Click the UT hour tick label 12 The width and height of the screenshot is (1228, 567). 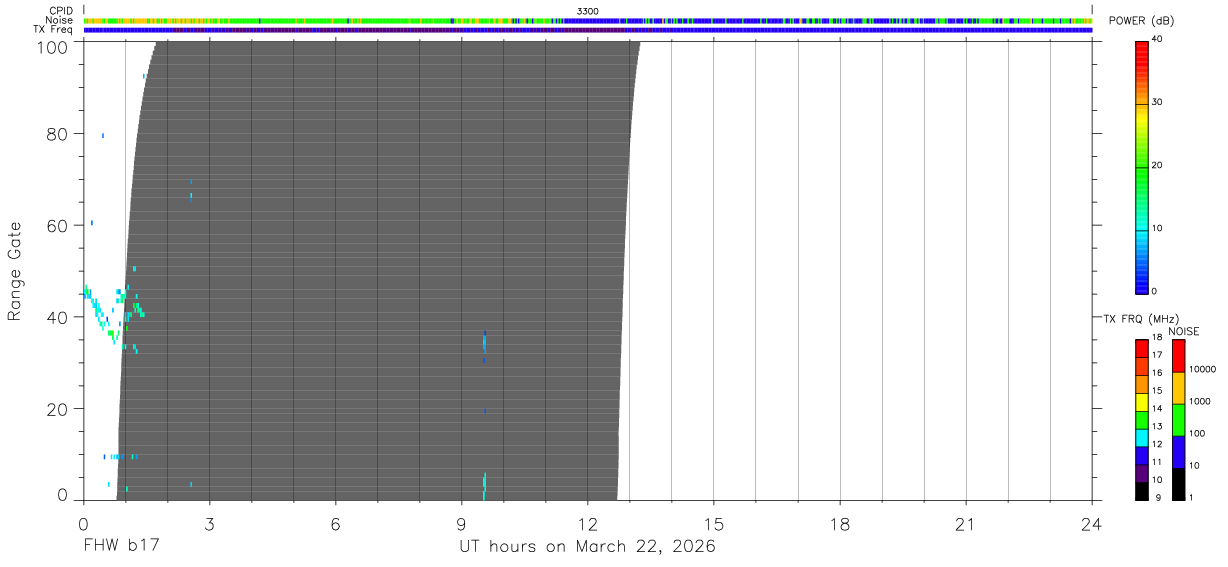[x=587, y=524]
